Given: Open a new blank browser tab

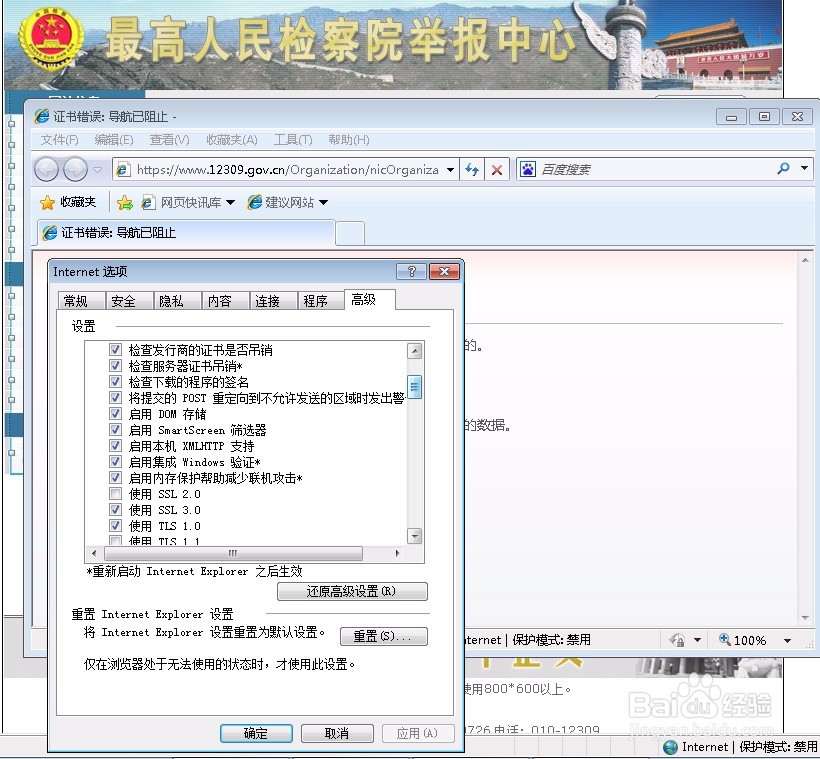Looking at the screenshot, I should coord(350,233).
